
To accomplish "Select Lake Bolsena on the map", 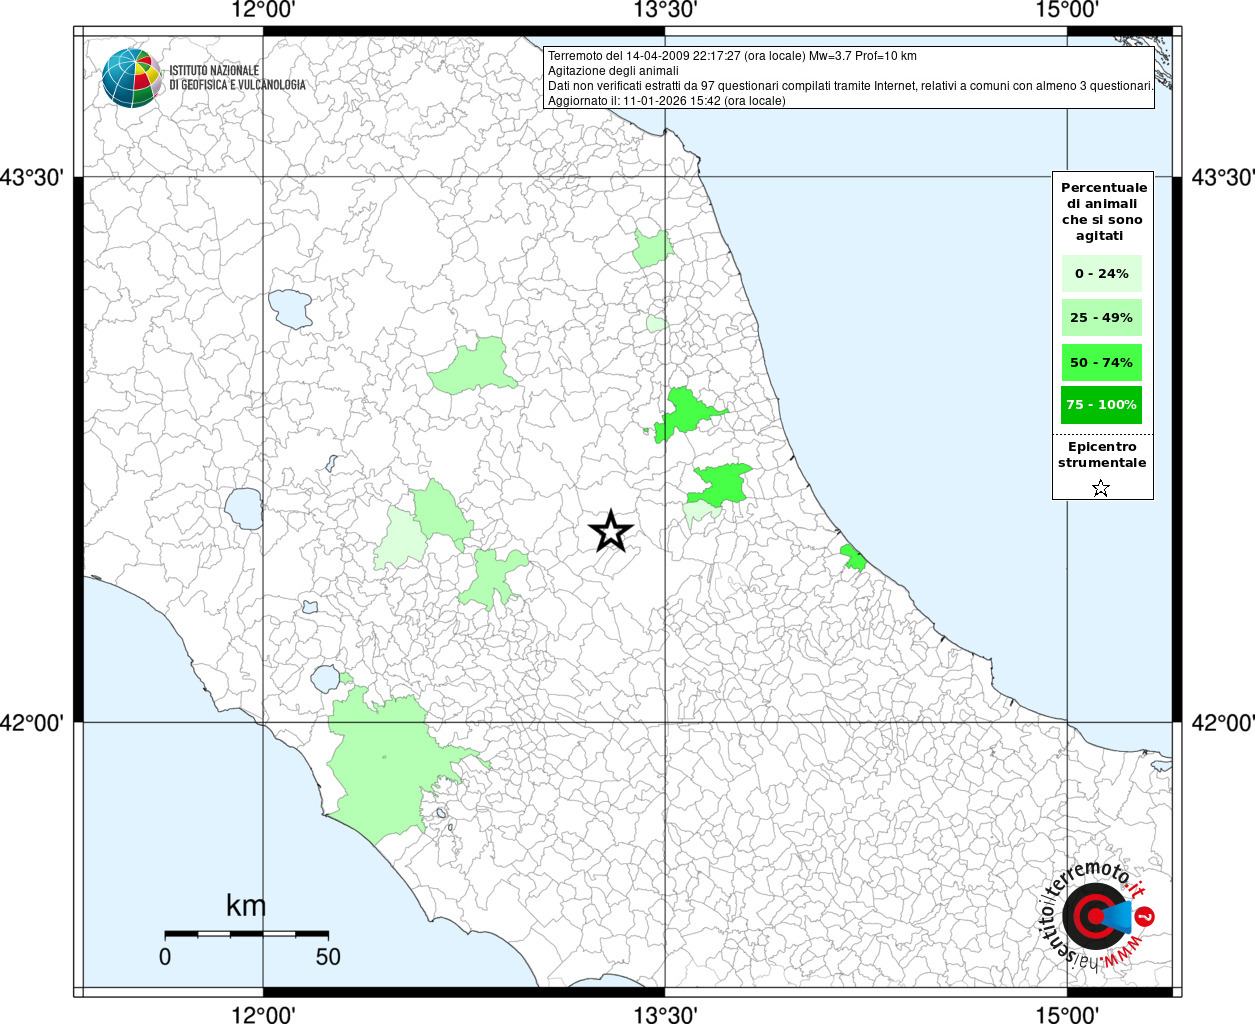I will (x=243, y=508).
